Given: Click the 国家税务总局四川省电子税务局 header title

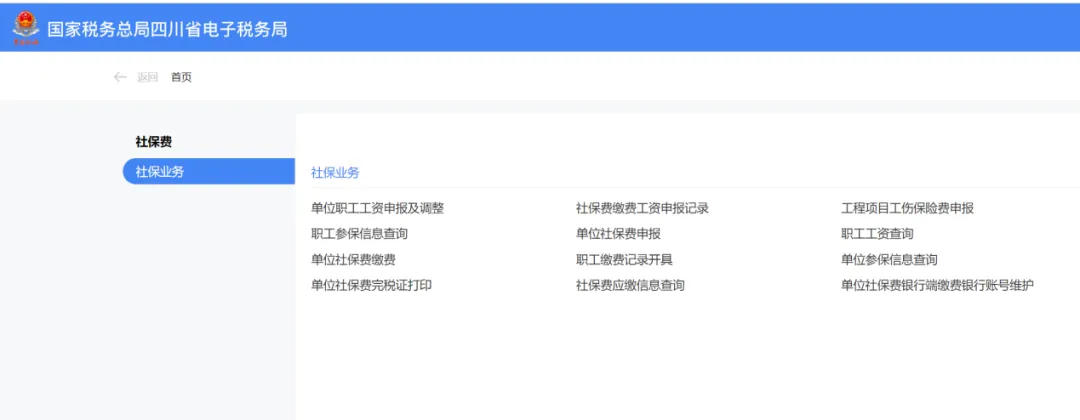Looking at the screenshot, I should 167,29.
